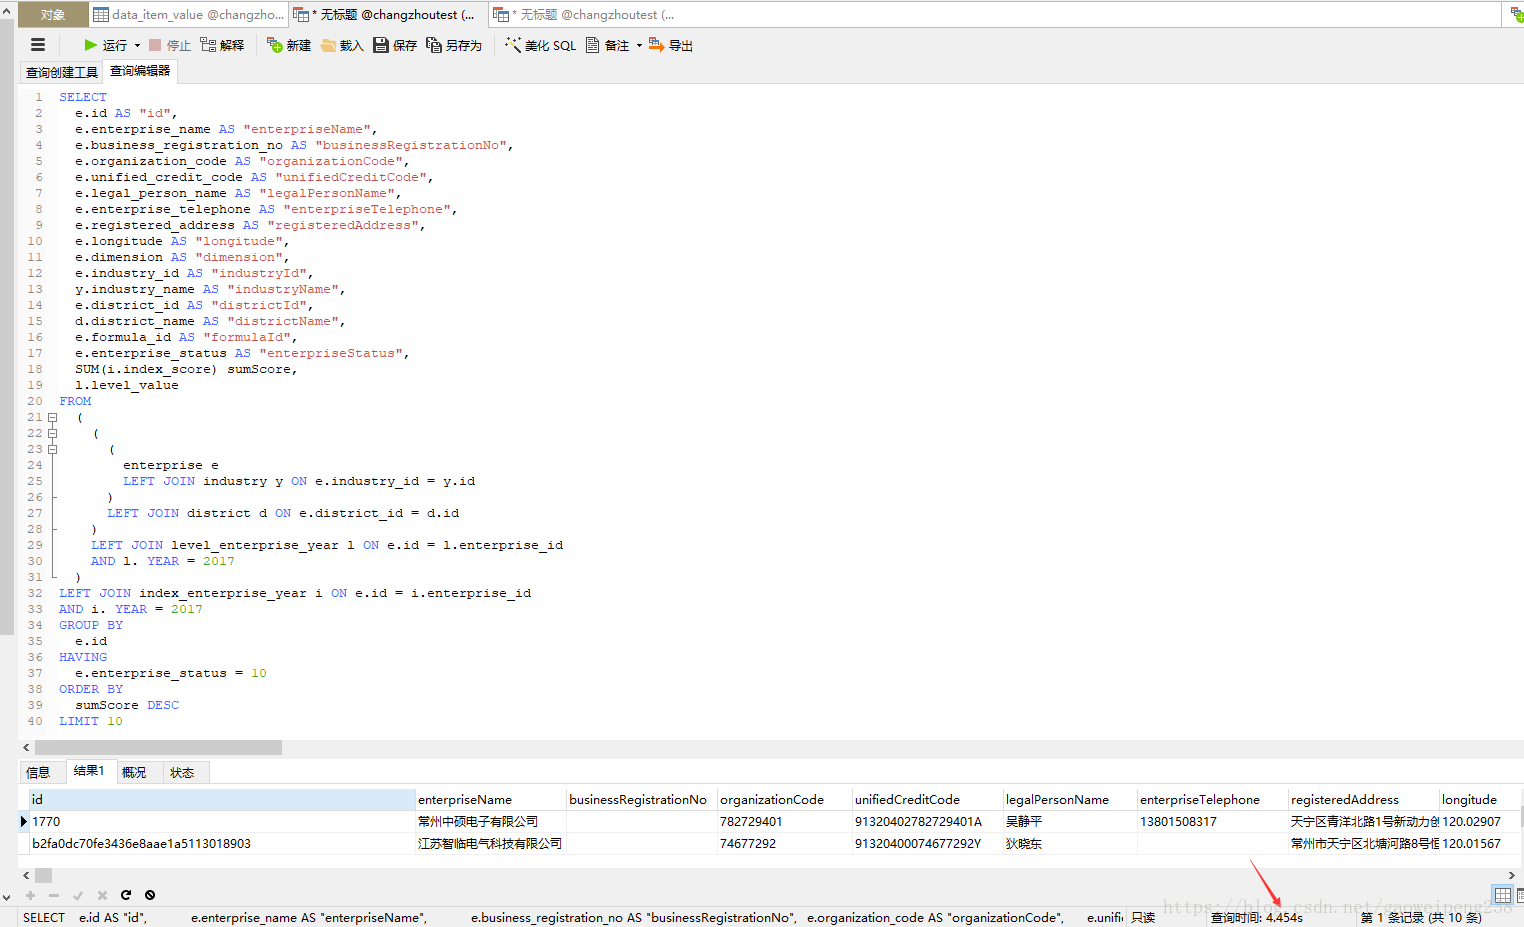The width and height of the screenshot is (1524, 927).
Task: Select the active 无标题 @changzhoutest query tab
Action: point(389,15)
